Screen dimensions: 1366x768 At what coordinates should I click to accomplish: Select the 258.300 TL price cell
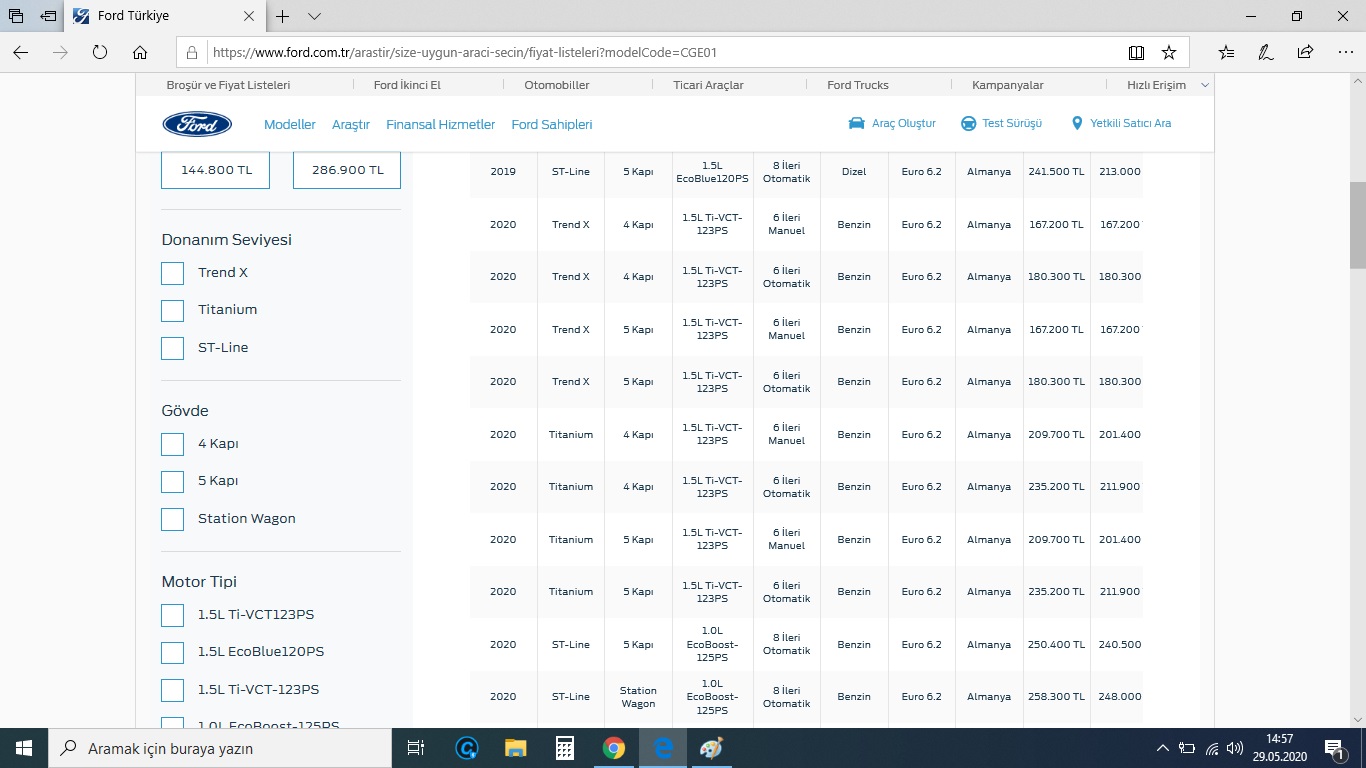pos(1056,697)
